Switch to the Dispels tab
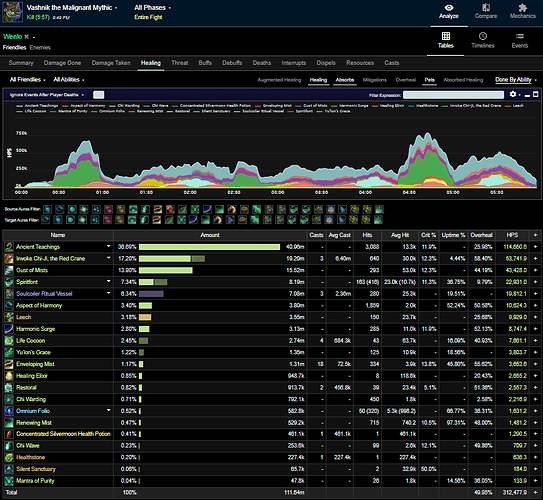This screenshot has height=500, width=543. coord(326,63)
